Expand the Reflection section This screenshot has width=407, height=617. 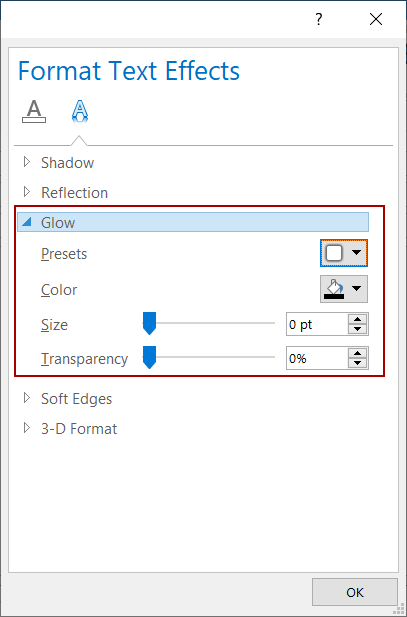(x=66, y=192)
